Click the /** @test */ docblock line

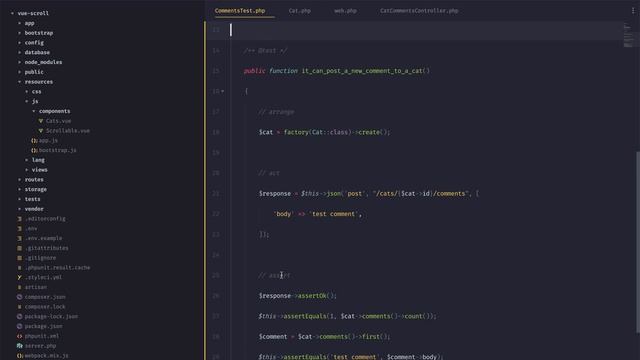(265, 51)
